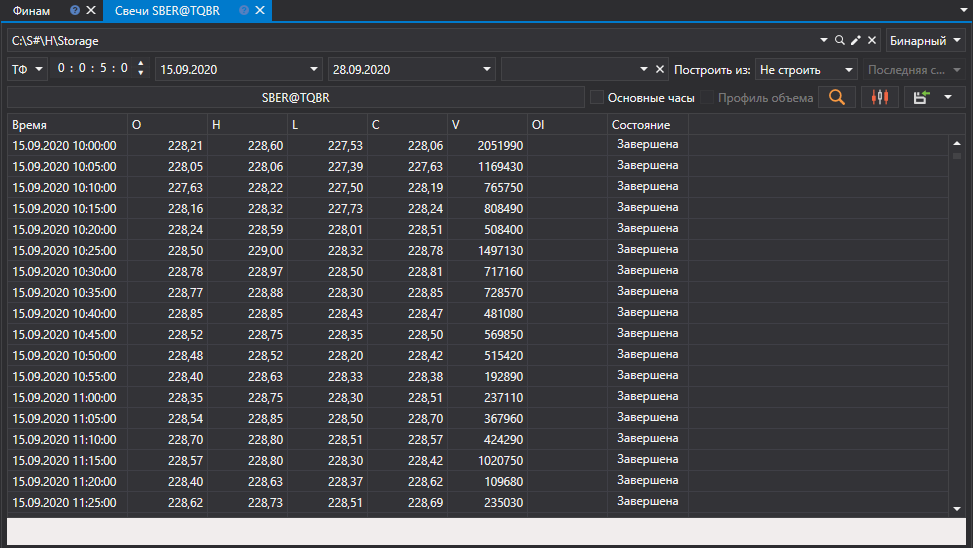Open help icon on Финам tab
The width and height of the screenshot is (973, 548).
[75, 11]
